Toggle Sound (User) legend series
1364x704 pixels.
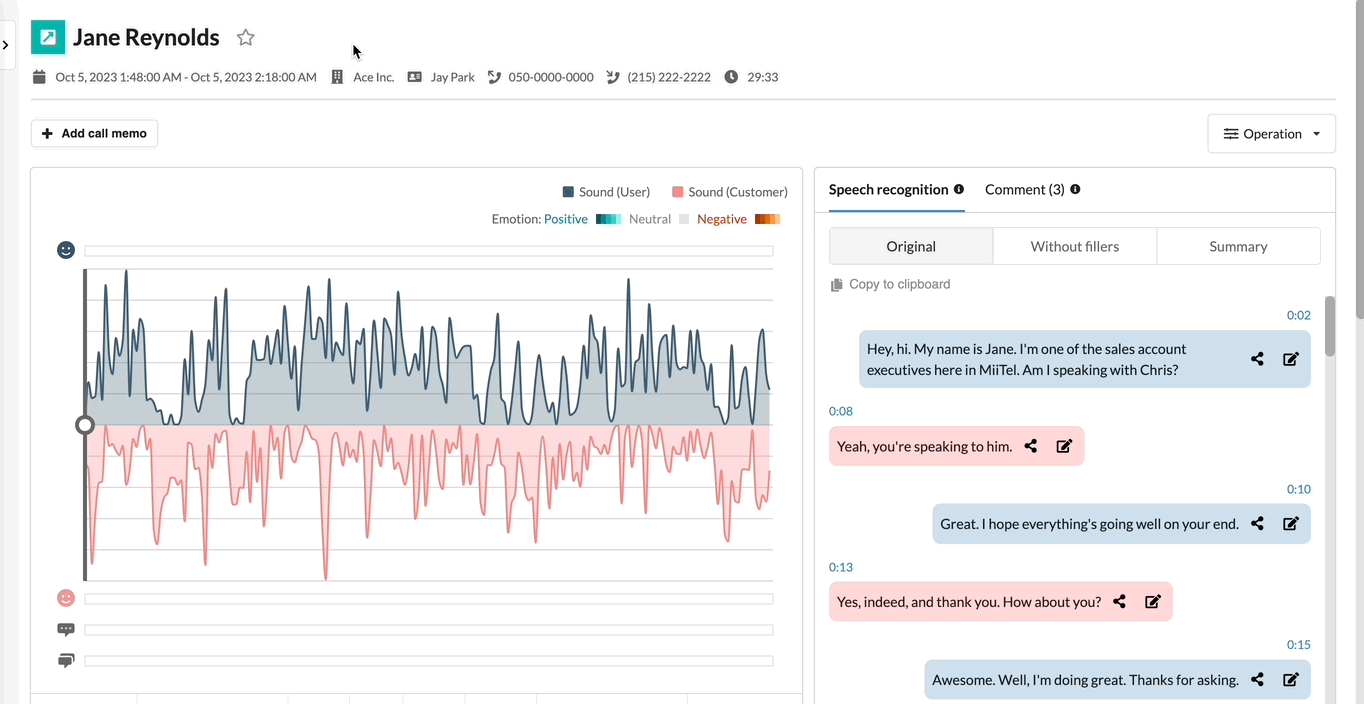tap(606, 192)
